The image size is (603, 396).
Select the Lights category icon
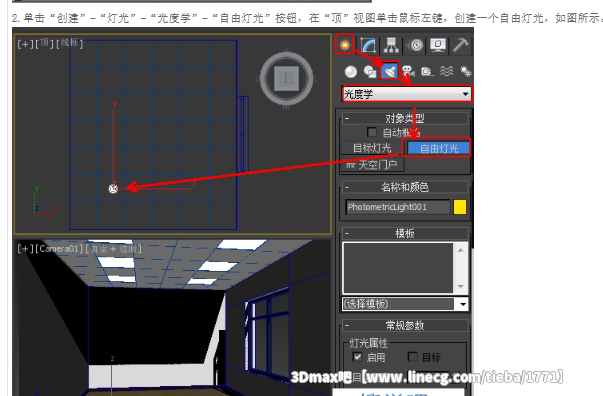click(390, 71)
